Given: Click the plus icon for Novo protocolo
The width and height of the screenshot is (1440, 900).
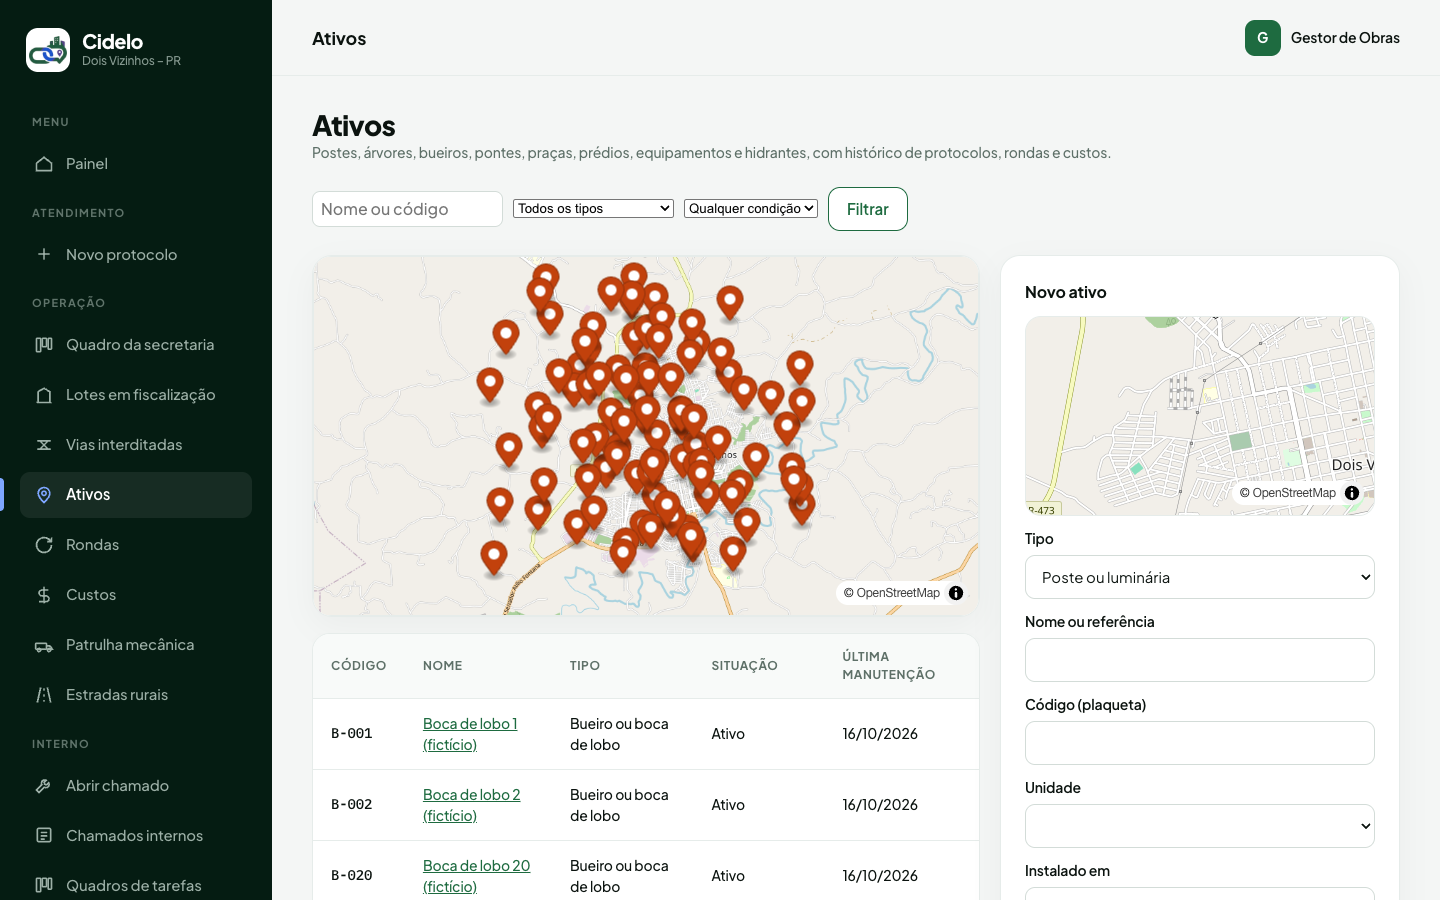Looking at the screenshot, I should [x=44, y=255].
